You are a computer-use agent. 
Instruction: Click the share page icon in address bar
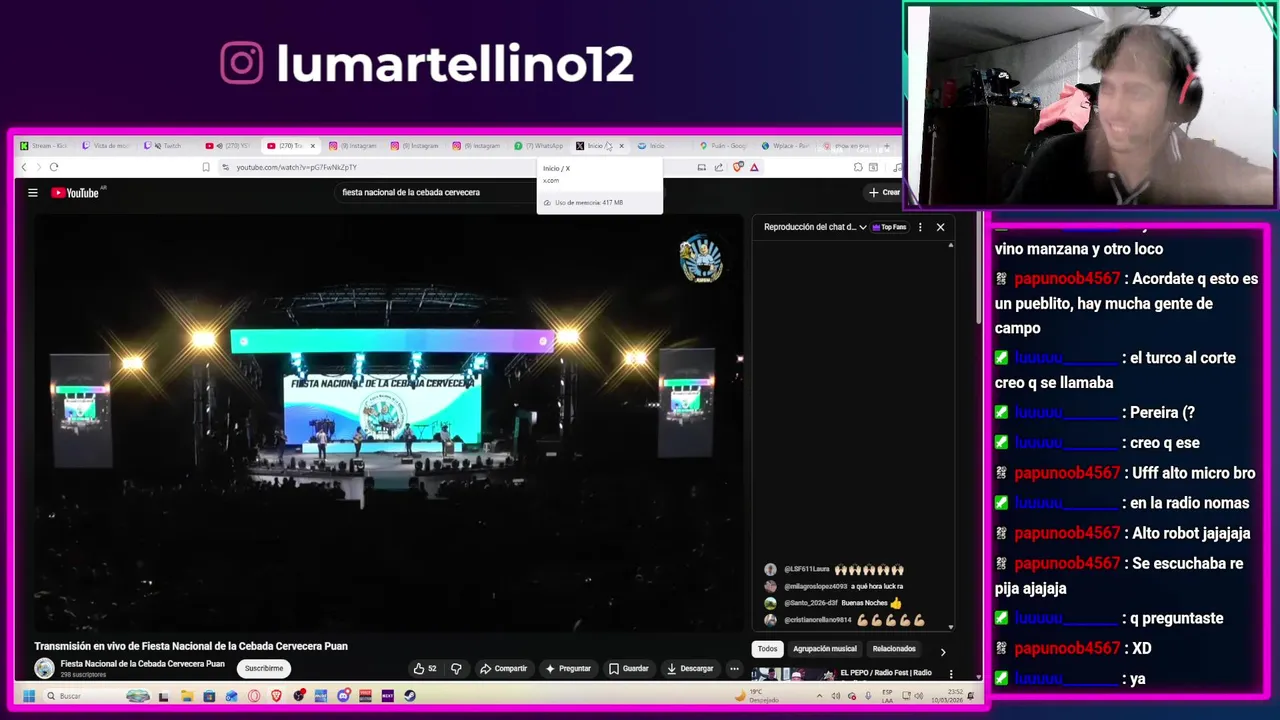point(718,167)
